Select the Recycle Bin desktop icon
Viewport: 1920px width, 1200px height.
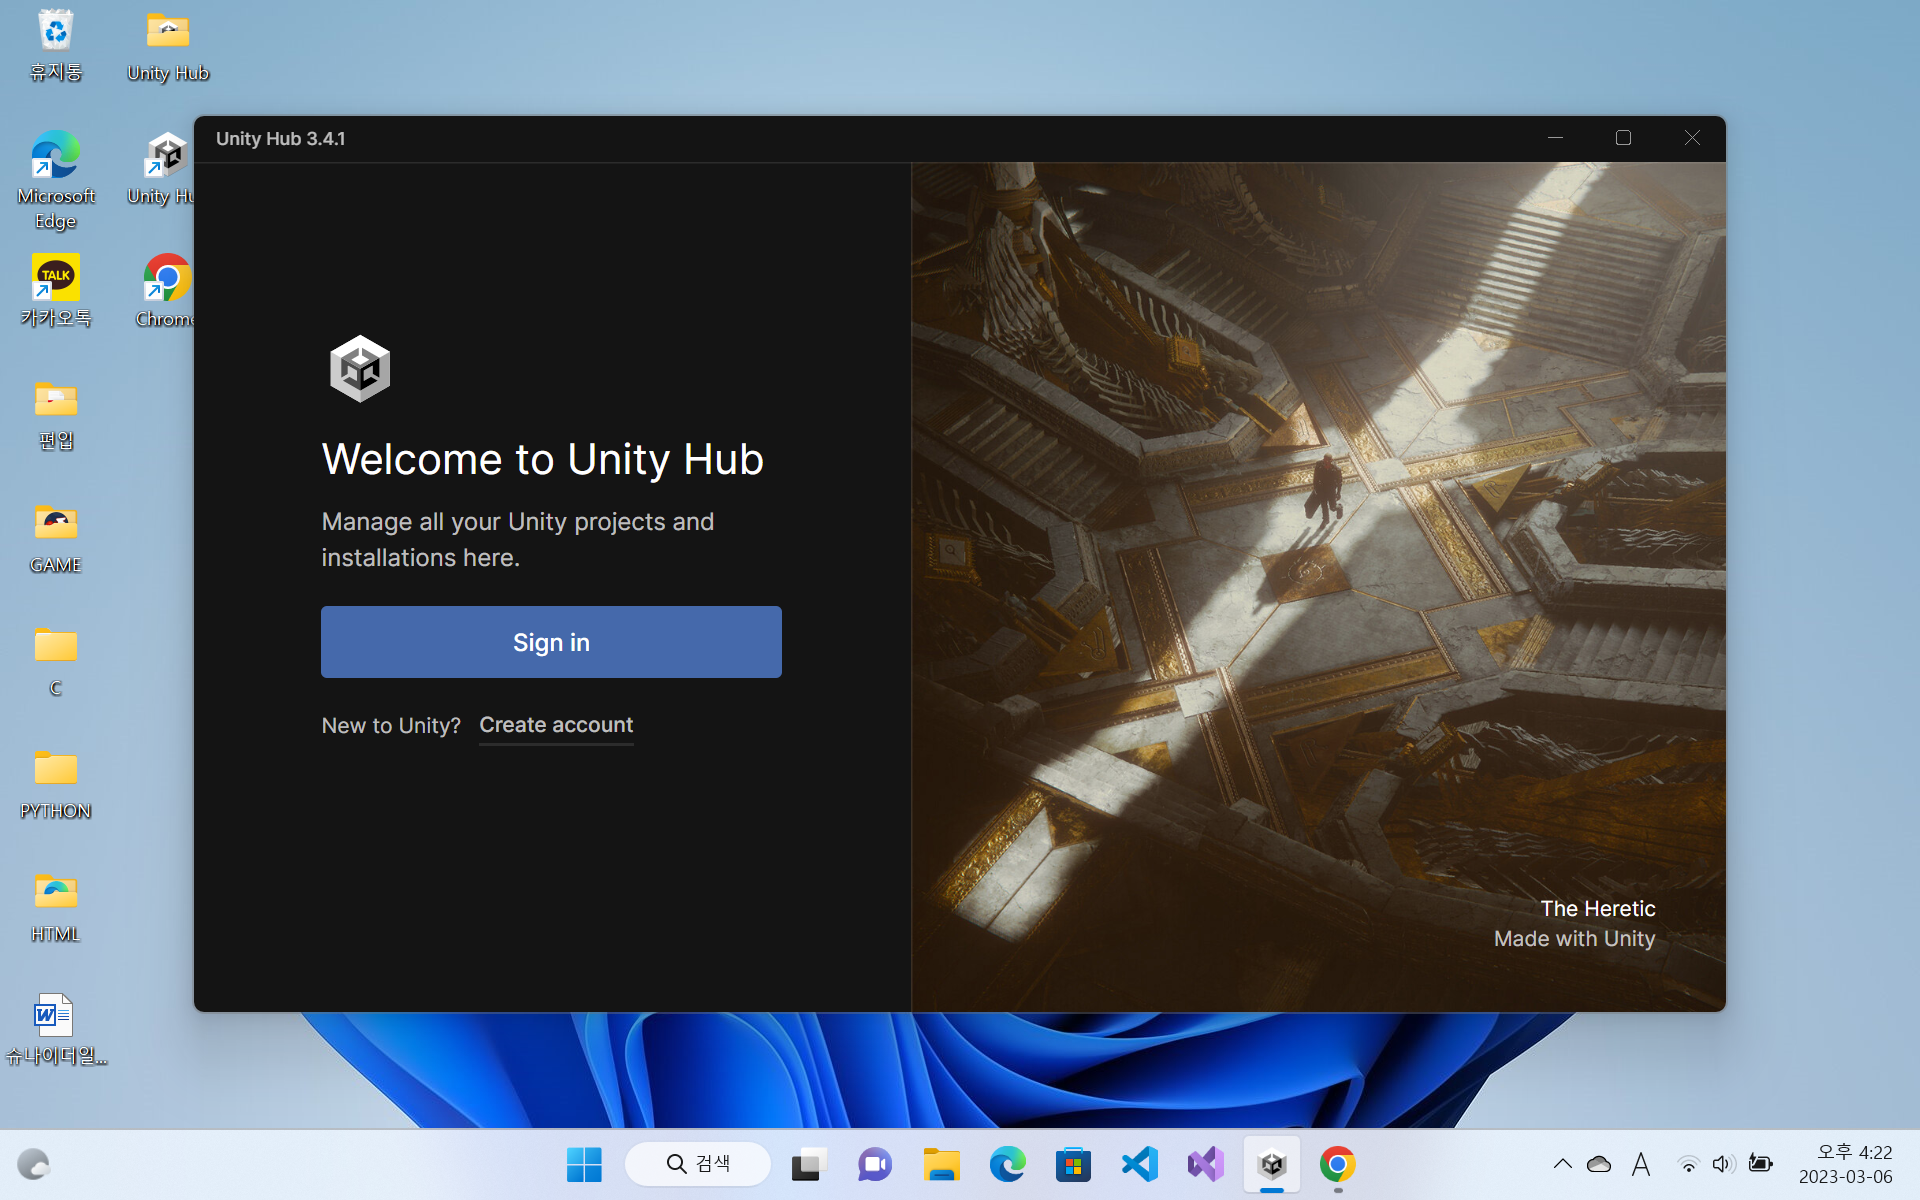click(56, 46)
